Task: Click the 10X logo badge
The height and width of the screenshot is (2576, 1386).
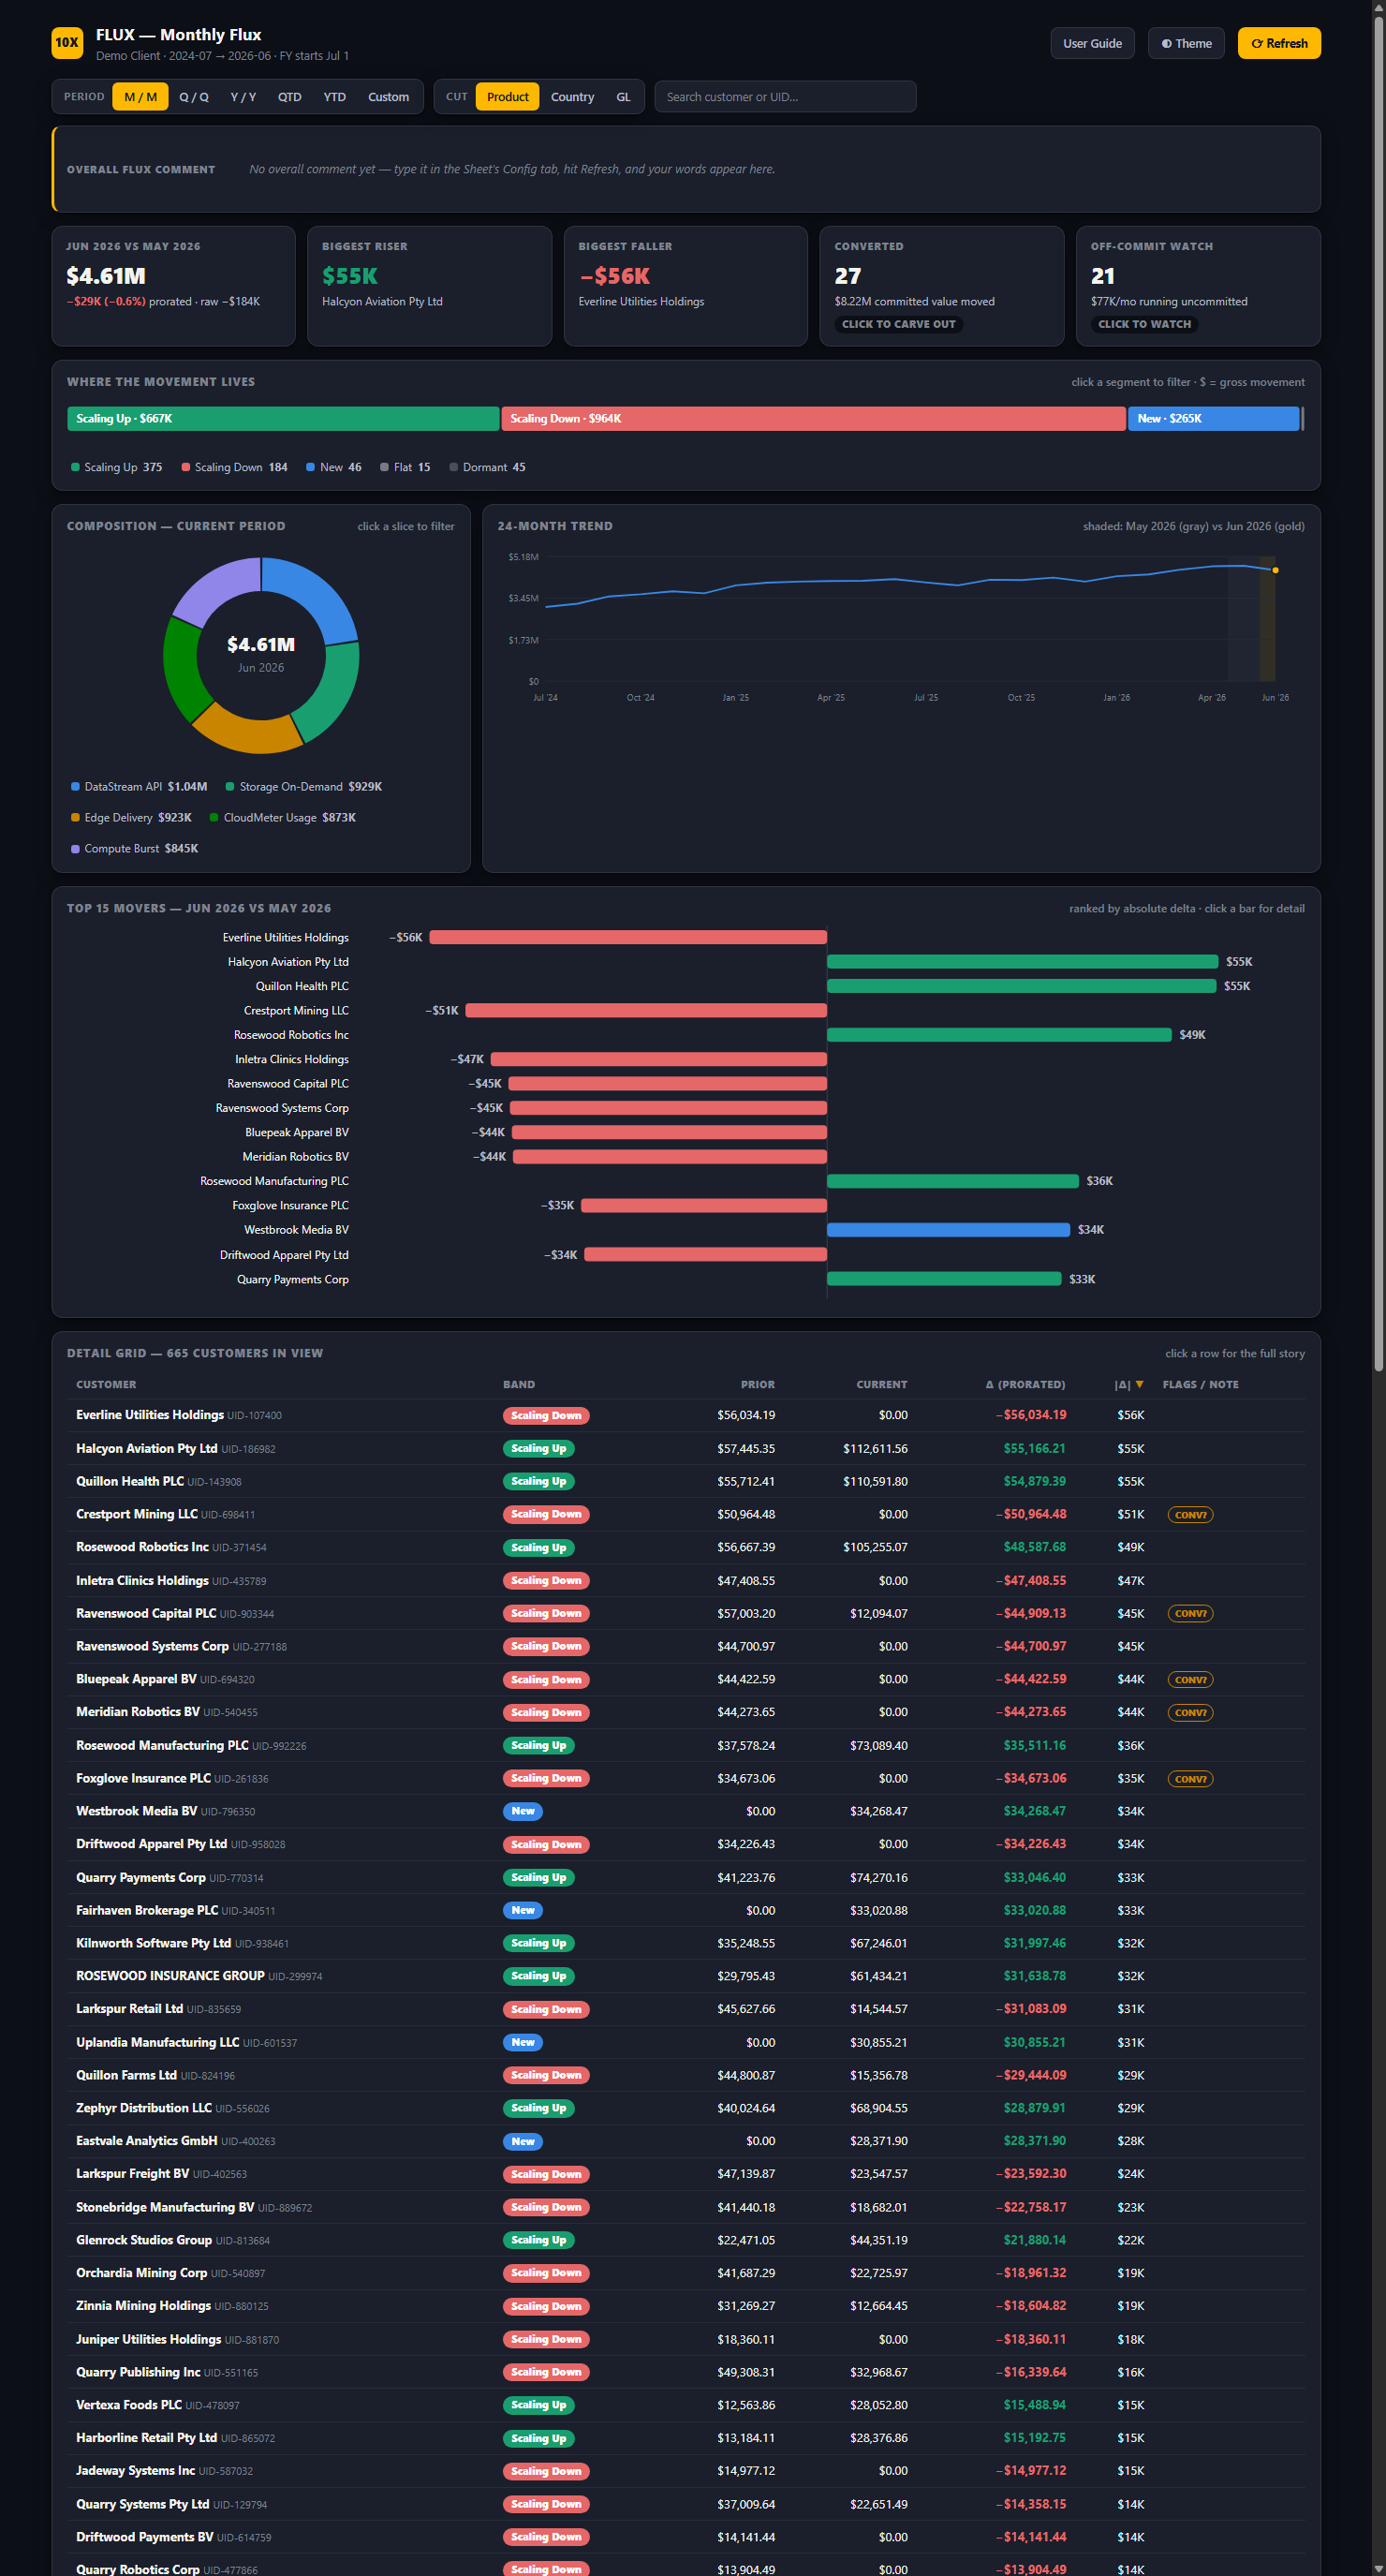Action: (x=67, y=43)
